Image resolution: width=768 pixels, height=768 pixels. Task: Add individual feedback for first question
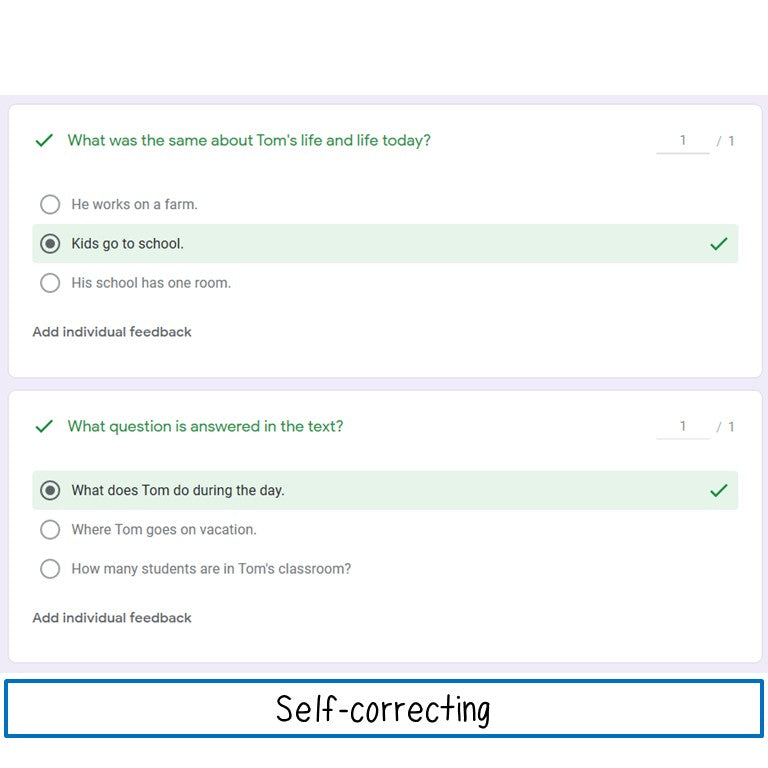[x=112, y=332]
